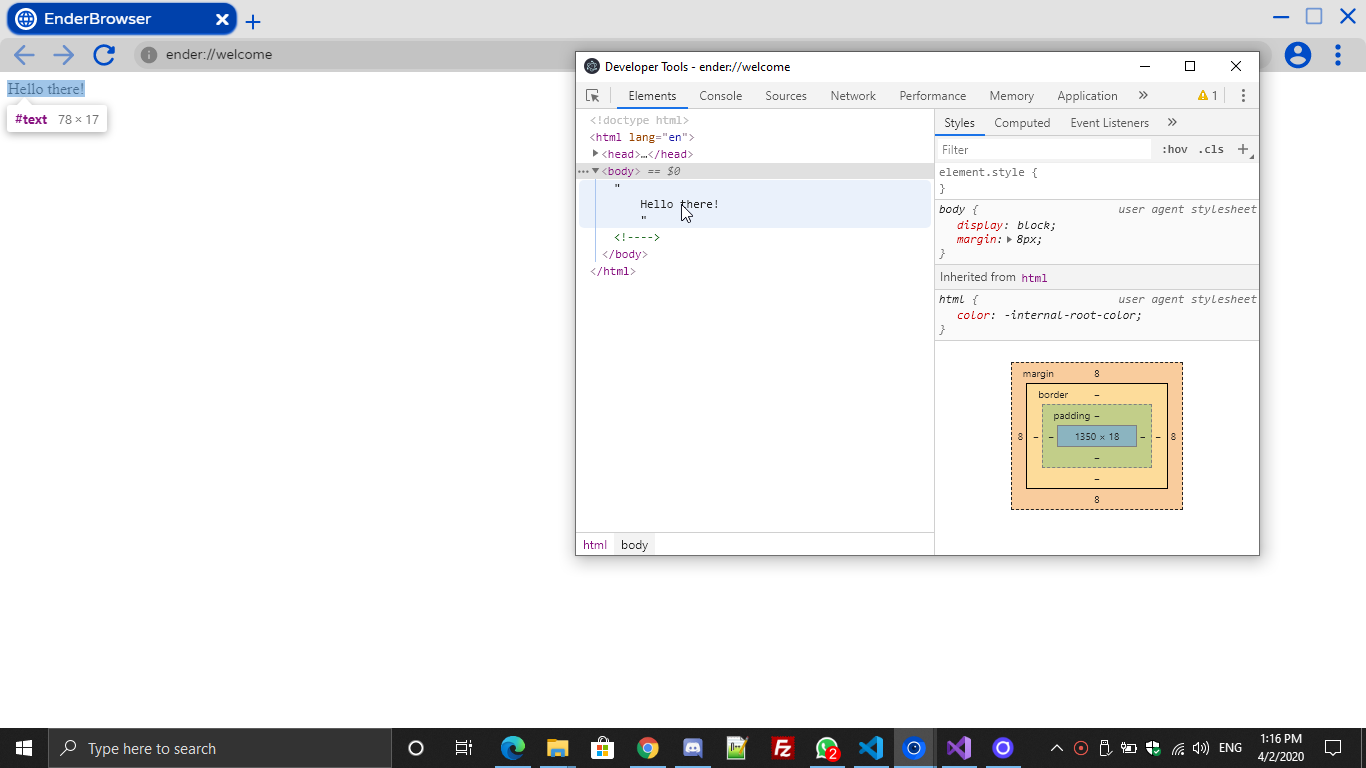1366x768 pixels.
Task: Open the Windows Start menu
Action: [x=24, y=748]
